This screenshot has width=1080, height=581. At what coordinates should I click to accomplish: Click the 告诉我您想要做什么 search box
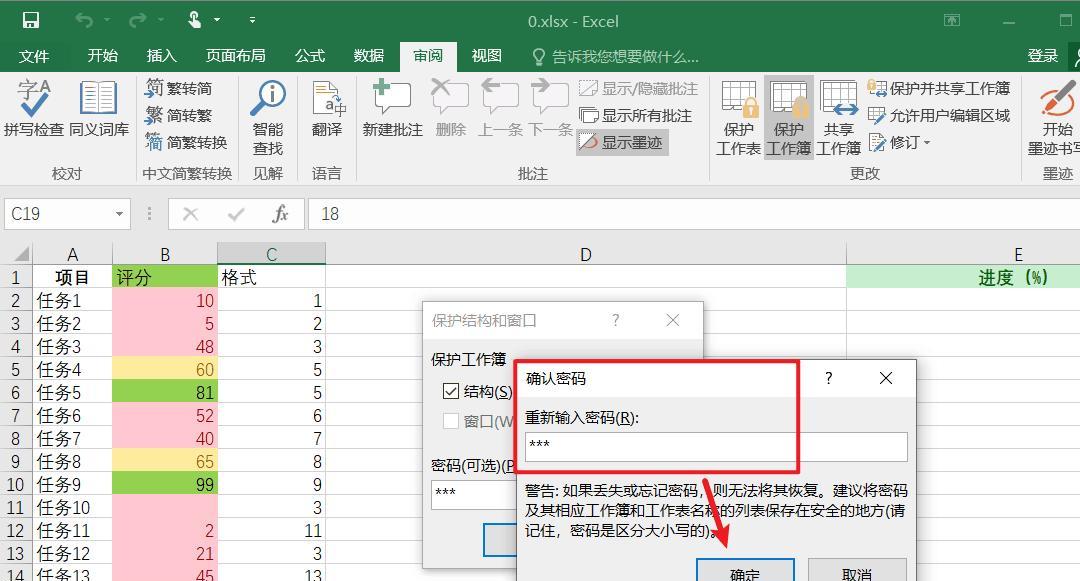tap(616, 56)
